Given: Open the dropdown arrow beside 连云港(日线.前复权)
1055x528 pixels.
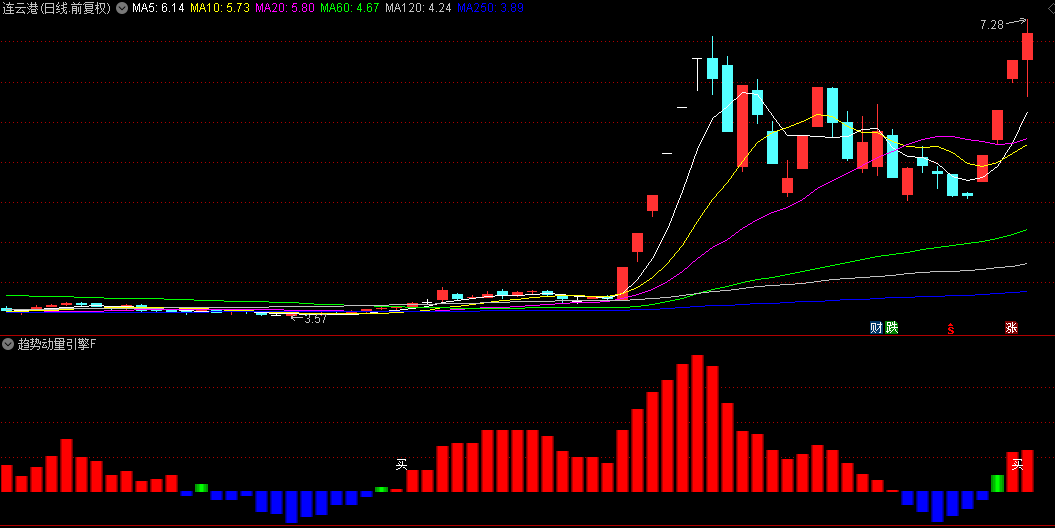Looking at the screenshot, I should tap(122, 8).
